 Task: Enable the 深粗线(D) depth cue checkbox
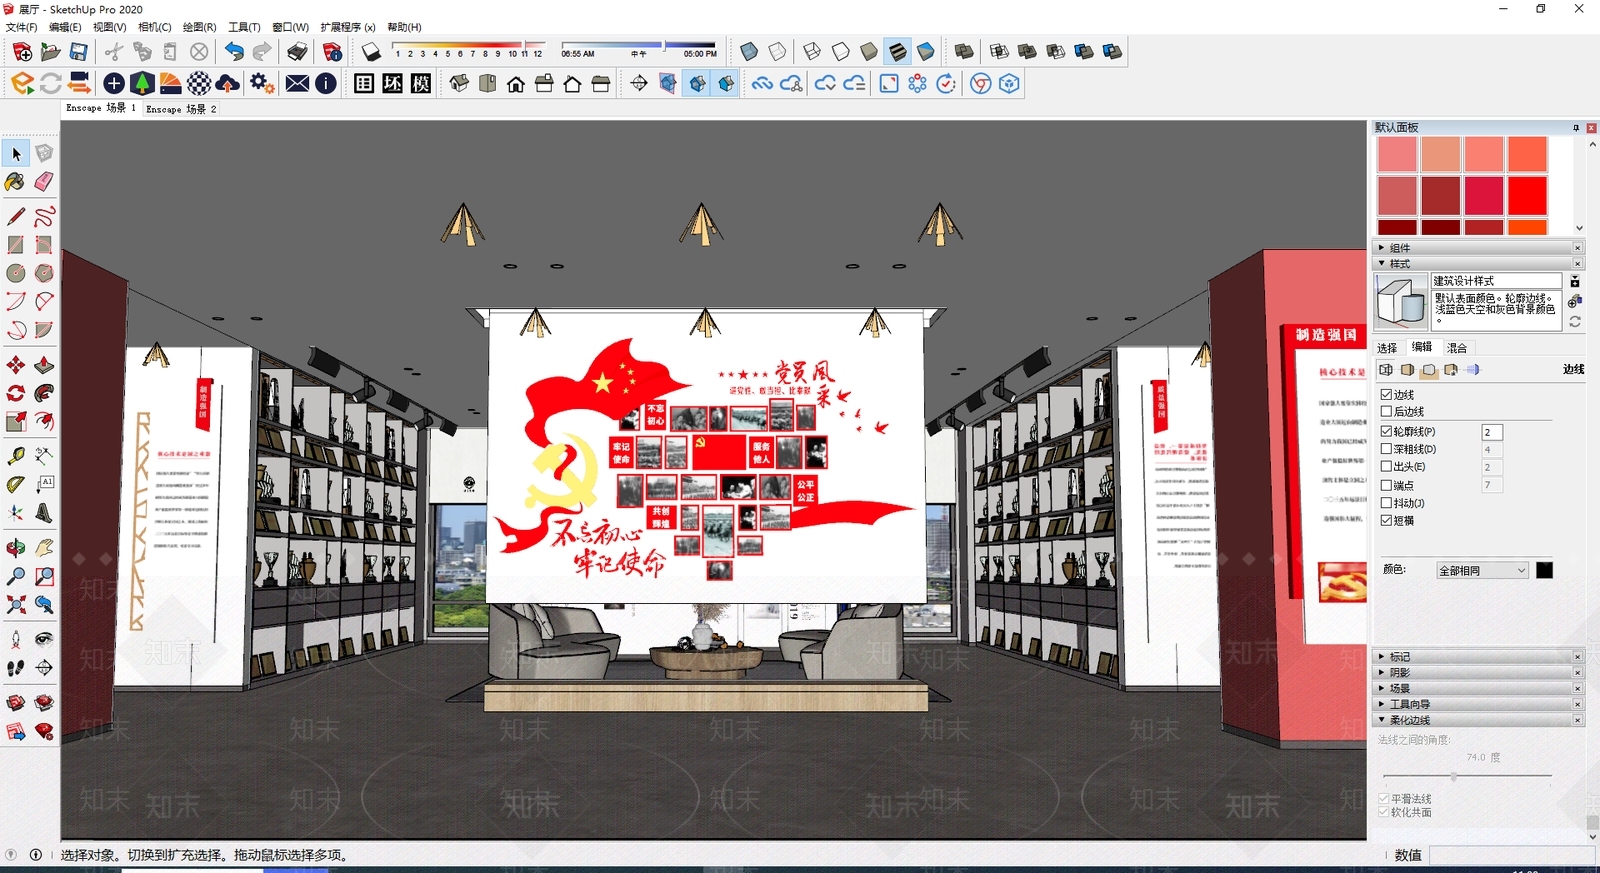1386,449
